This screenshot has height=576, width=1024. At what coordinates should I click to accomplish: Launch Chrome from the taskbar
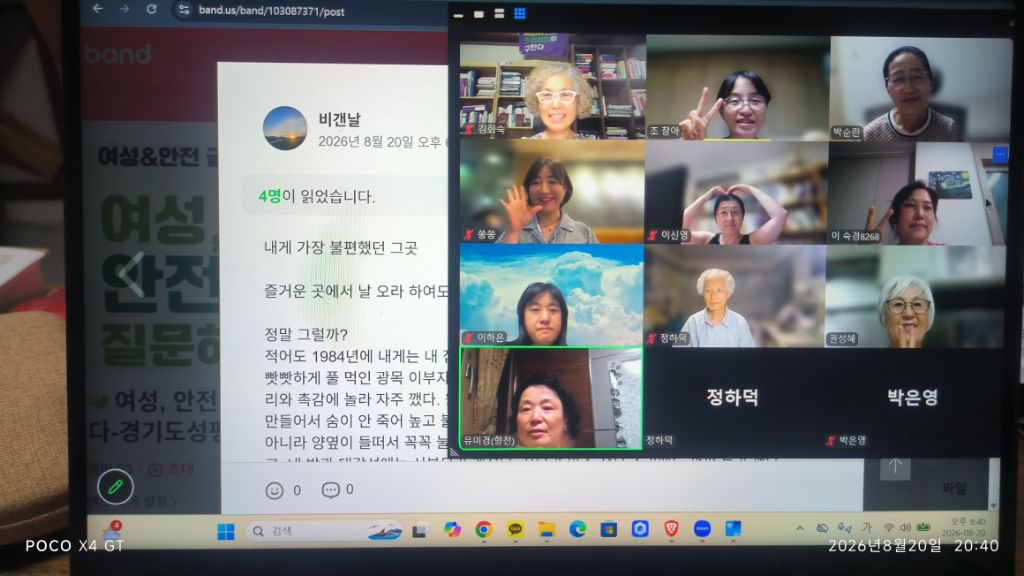tap(483, 530)
